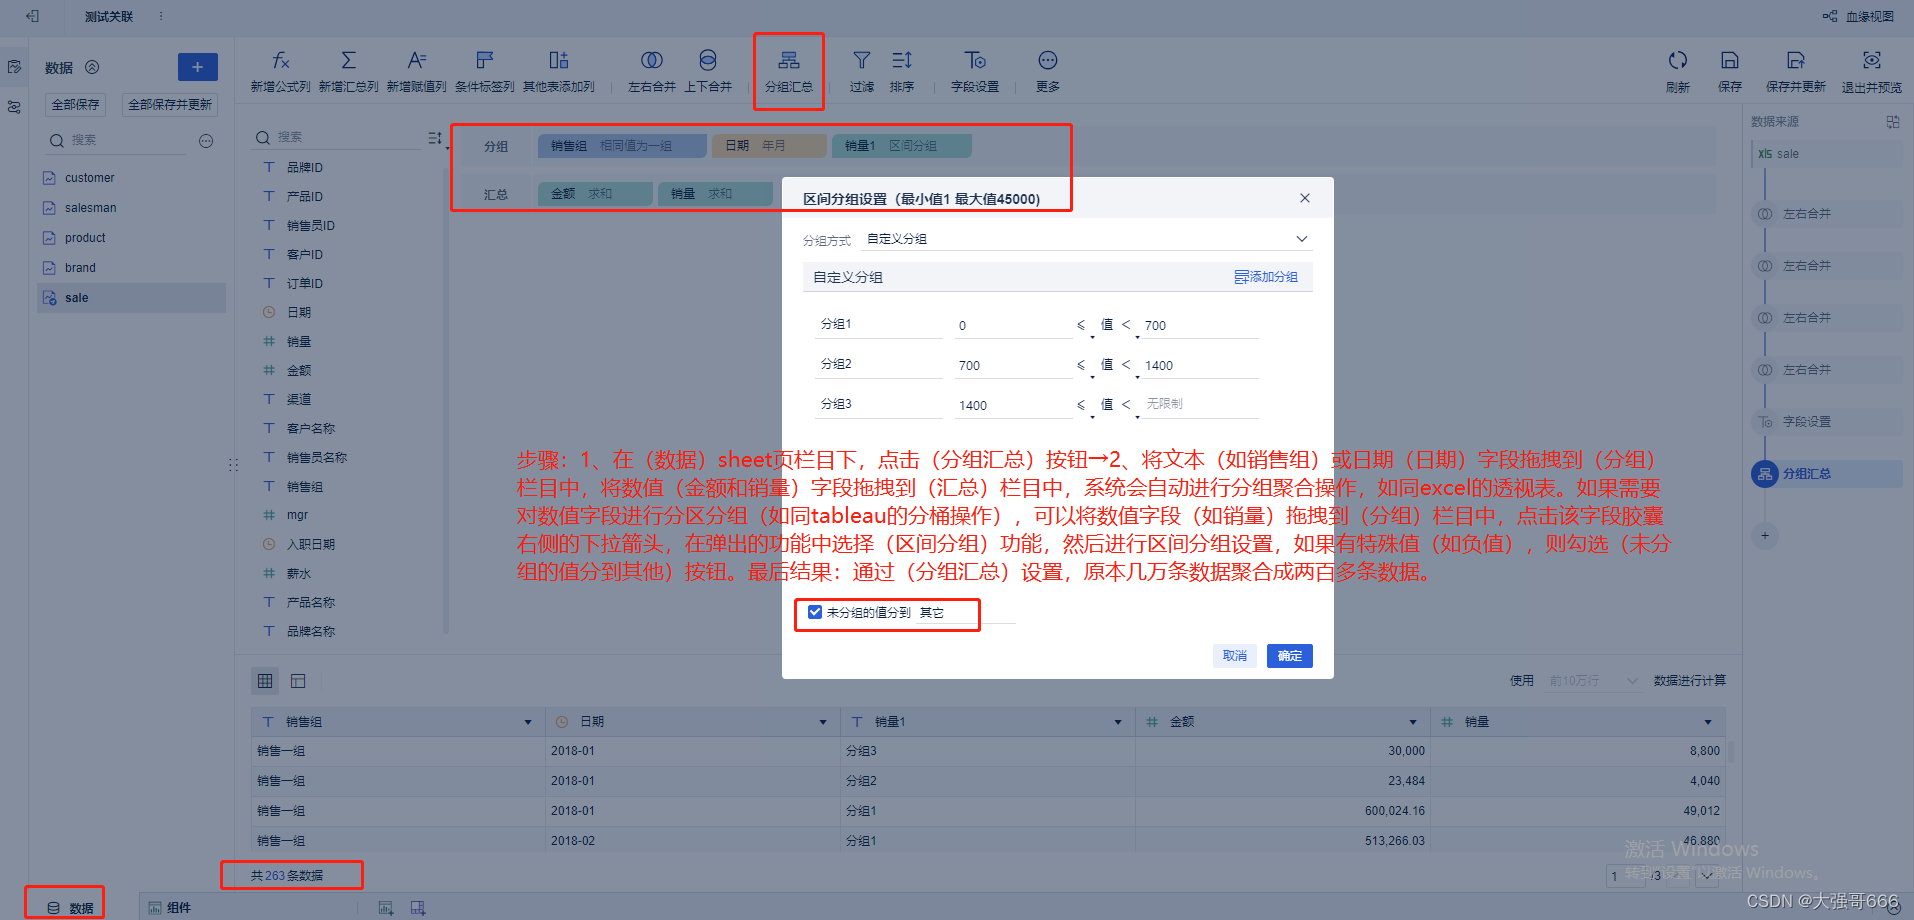Uncheck 未分组的值分到 checkbox

click(x=815, y=612)
